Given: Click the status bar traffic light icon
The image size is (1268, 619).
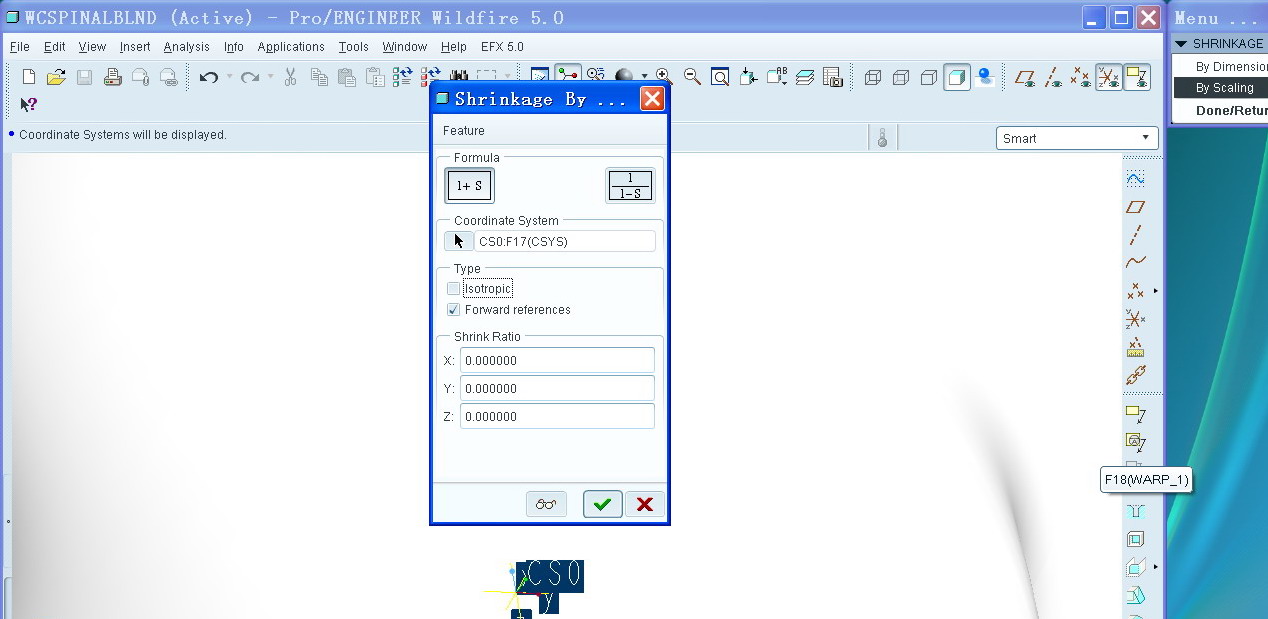Looking at the screenshot, I should click(882, 138).
